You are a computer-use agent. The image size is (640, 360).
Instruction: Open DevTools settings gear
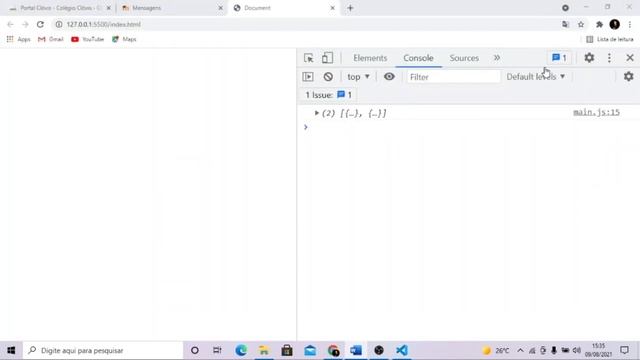tap(589, 58)
